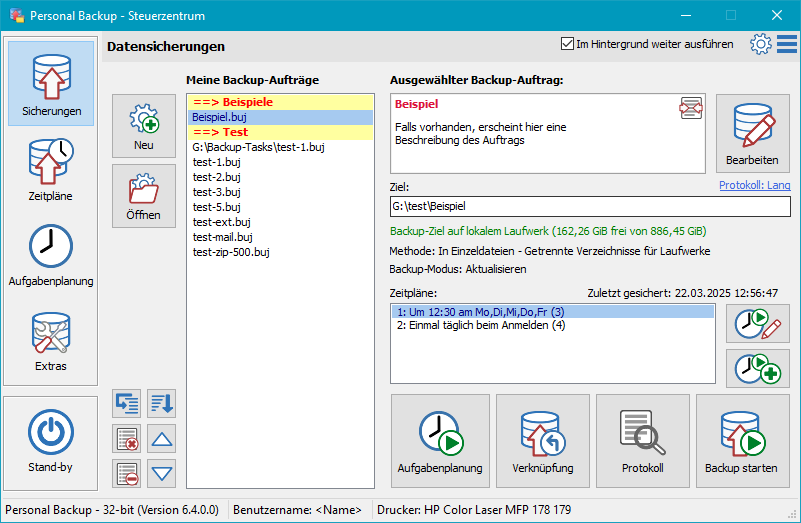Screen dimensions: 801x523
Task: Select G:\Backup-Tasks\test-1.buj entry
Action: tap(280, 147)
